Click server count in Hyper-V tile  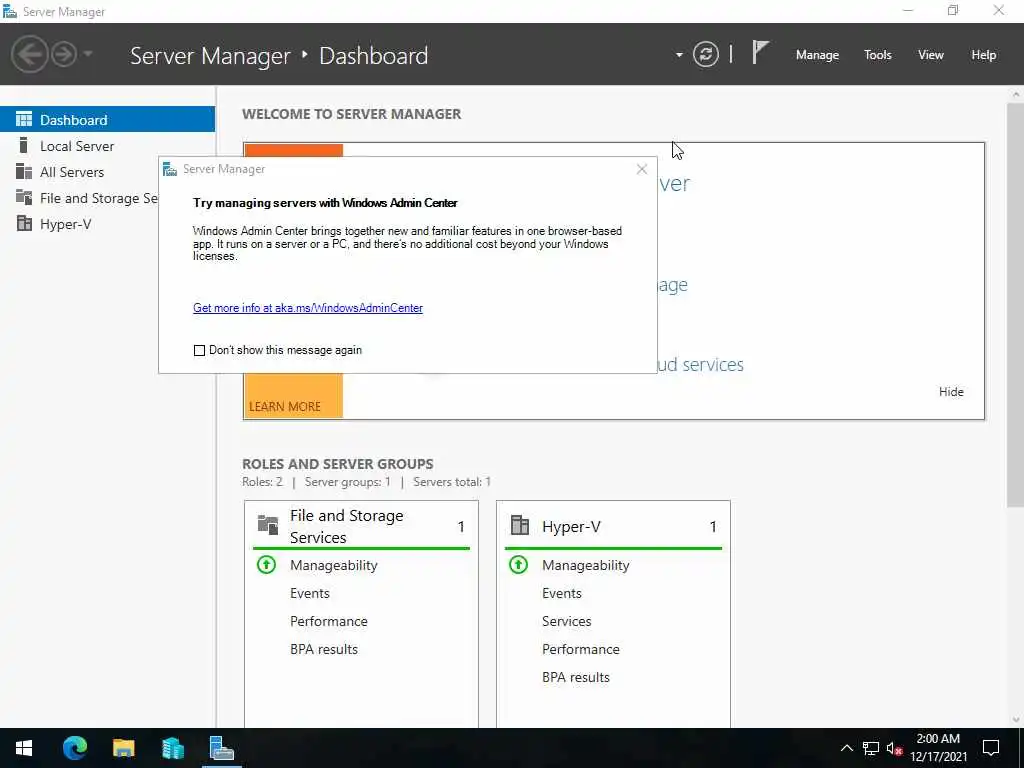coord(713,526)
